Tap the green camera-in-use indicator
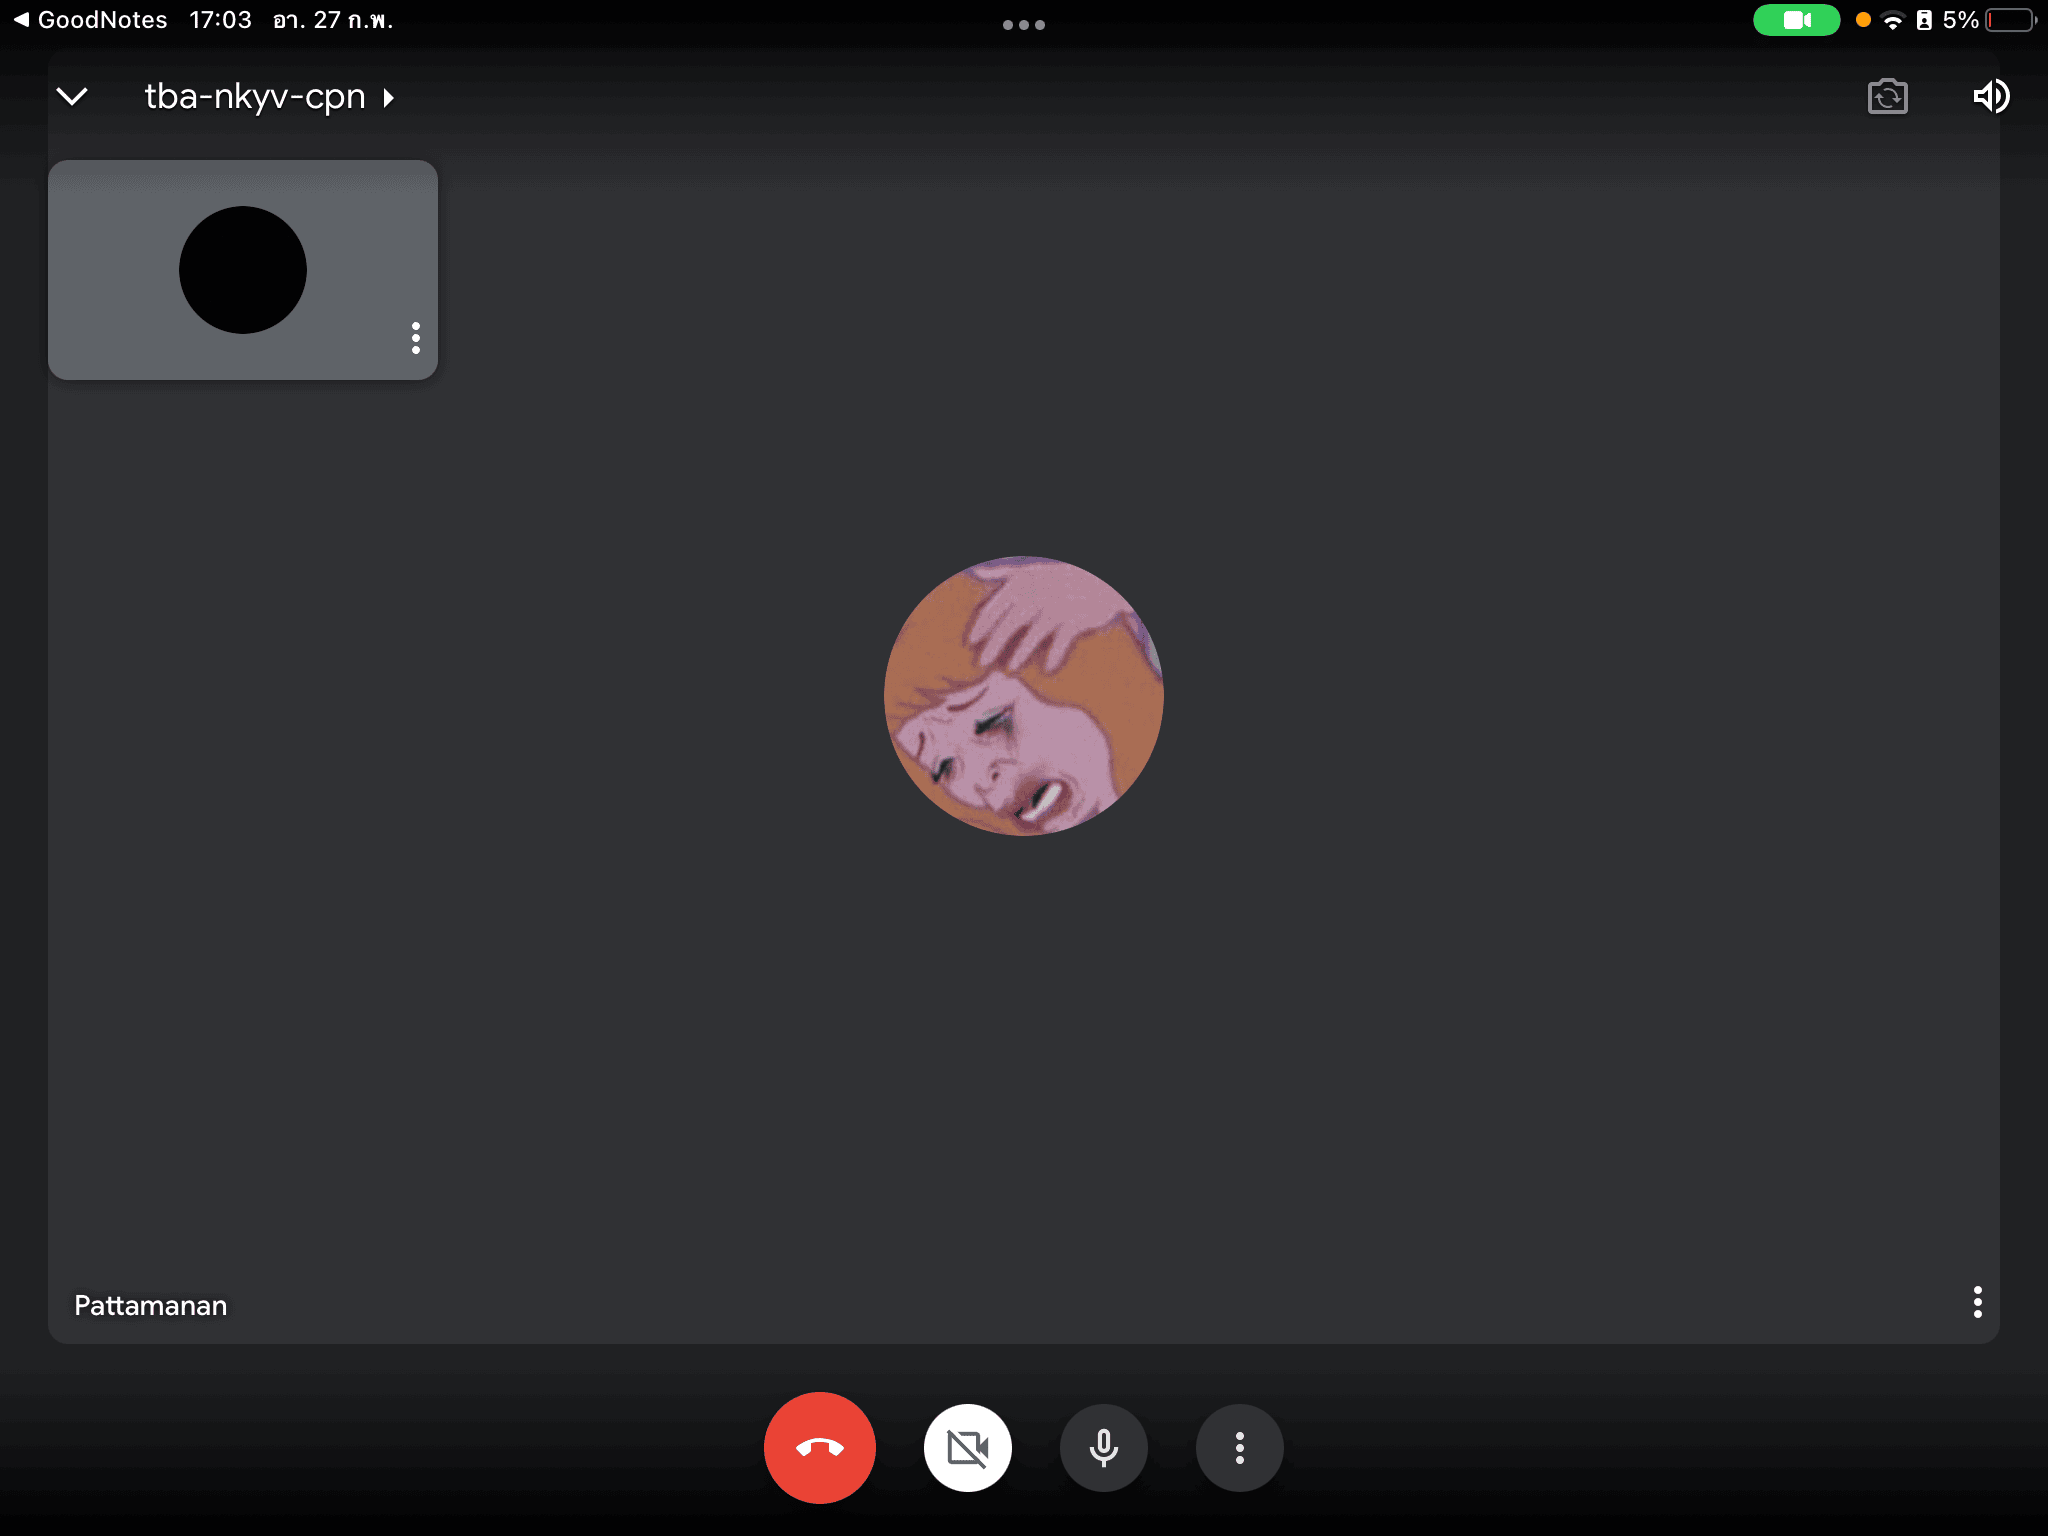Screen dimensions: 2048x1536 1796,20
